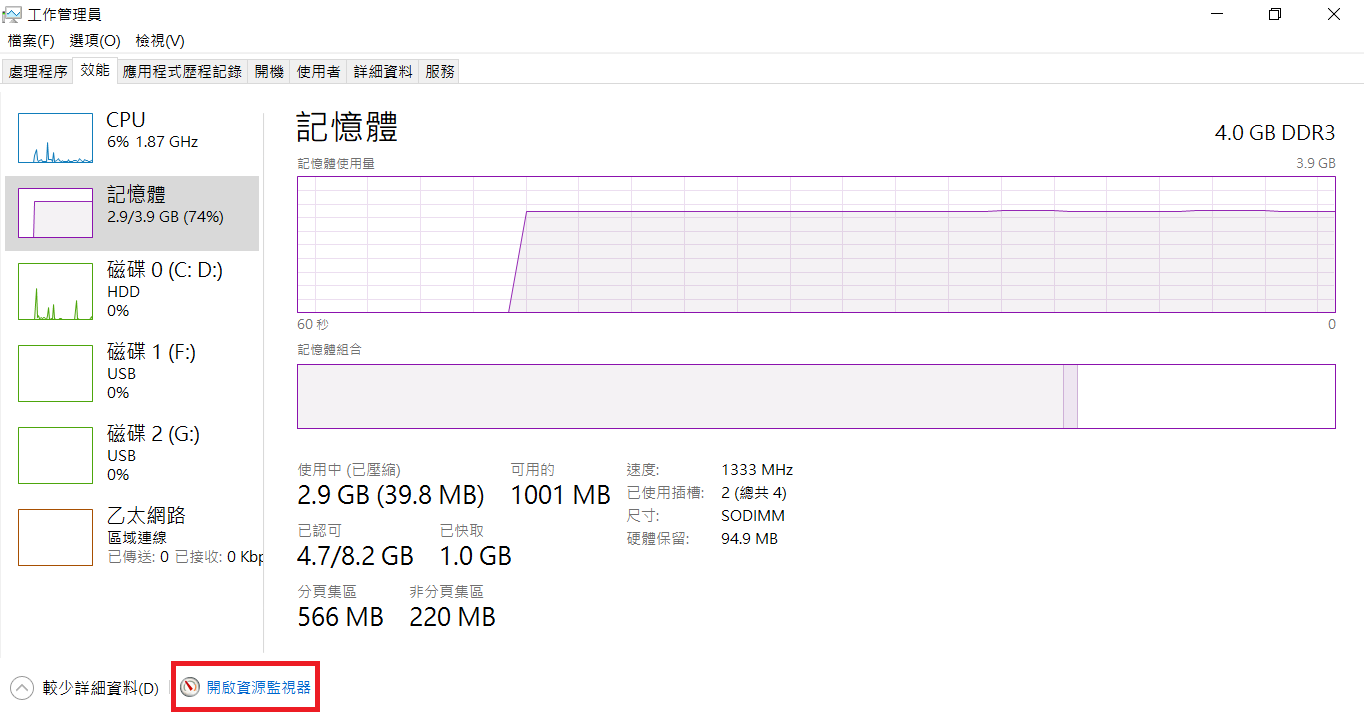
Task: Open the 詳細資料 details tab
Action: tap(383, 72)
